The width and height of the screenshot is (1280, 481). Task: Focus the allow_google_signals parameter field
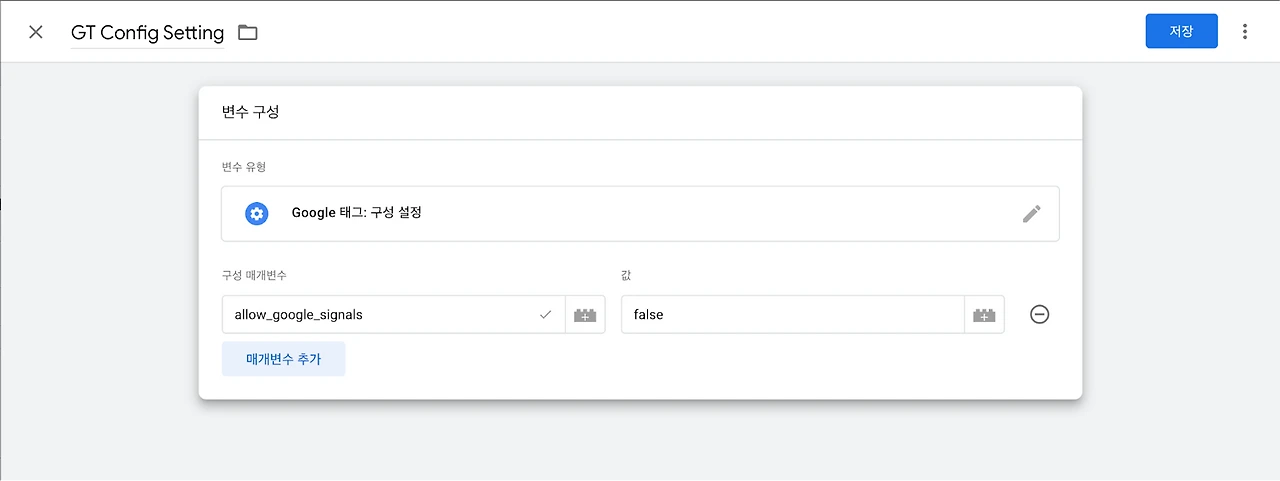pos(393,314)
